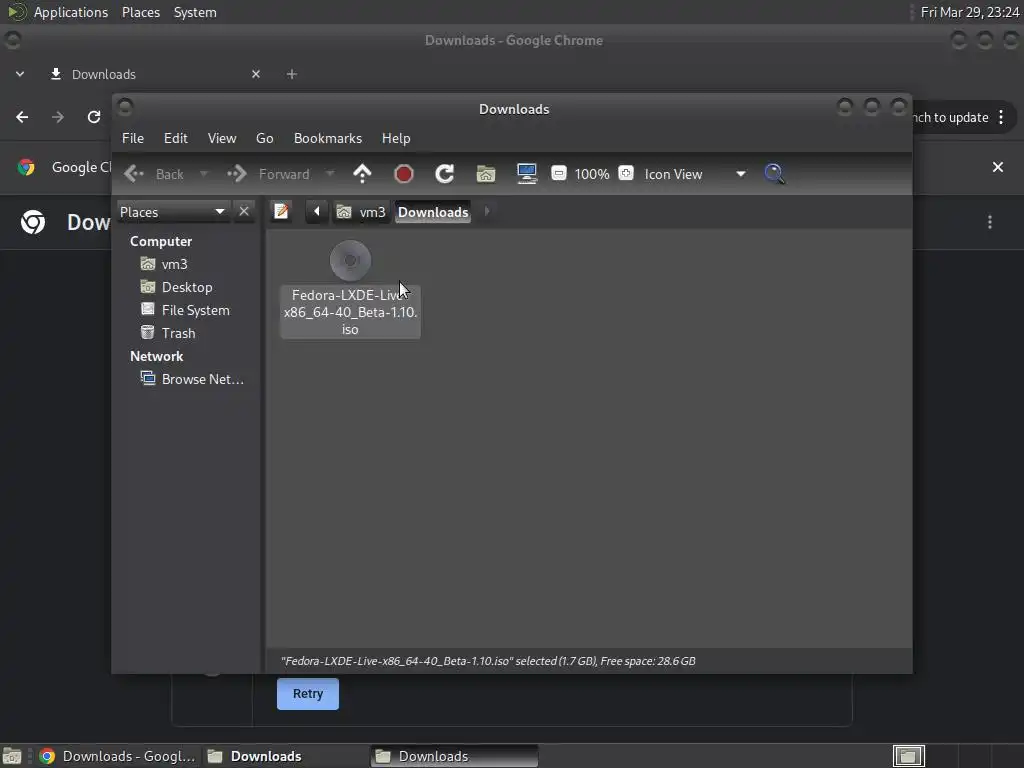Image resolution: width=1024 pixels, height=768 pixels.
Task: Reload the Downloads folder view
Action: 445,174
